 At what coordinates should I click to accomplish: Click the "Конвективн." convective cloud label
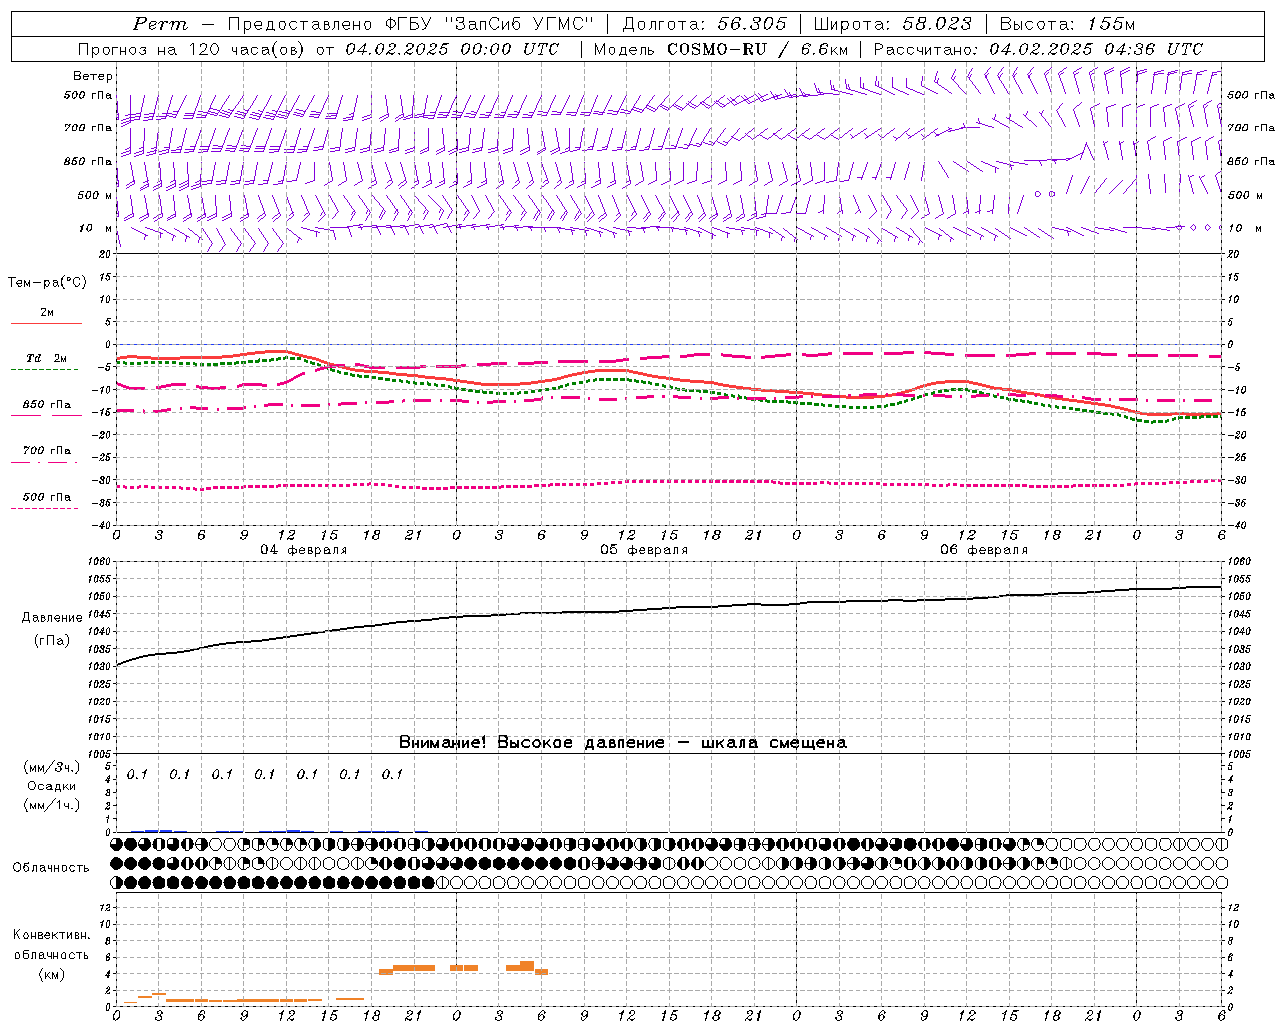coord(51,935)
